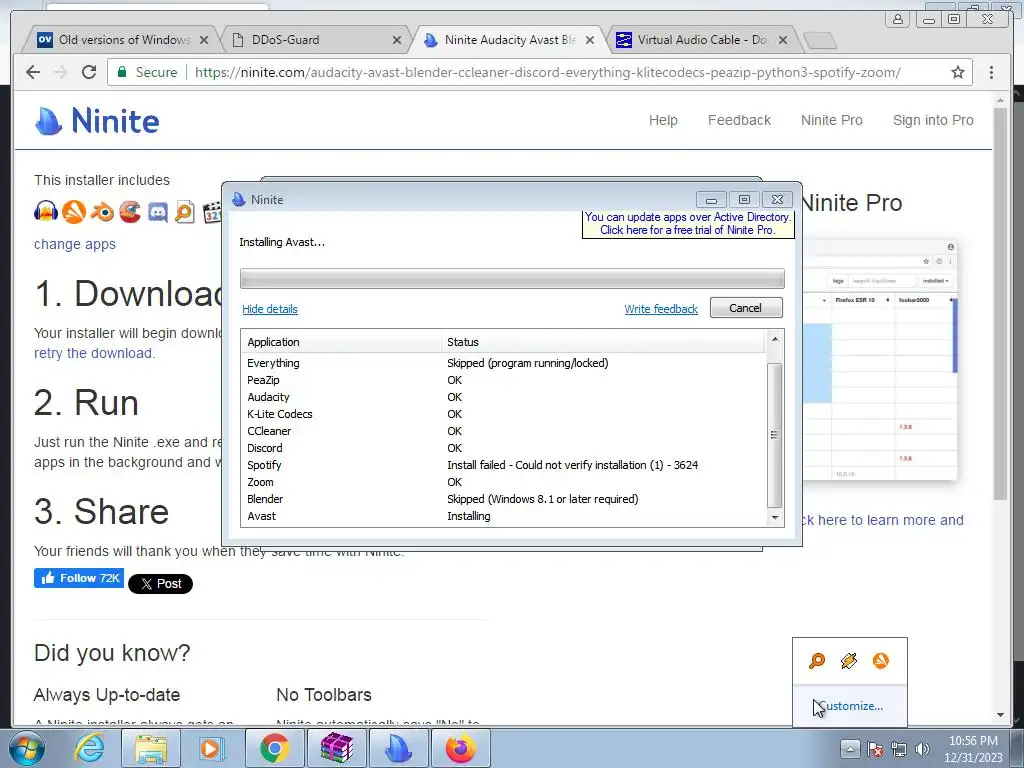This screenshot has height=768, width=1024.
Task: Open the Help page
Action: pyautogui.click(x=663, y=120)
